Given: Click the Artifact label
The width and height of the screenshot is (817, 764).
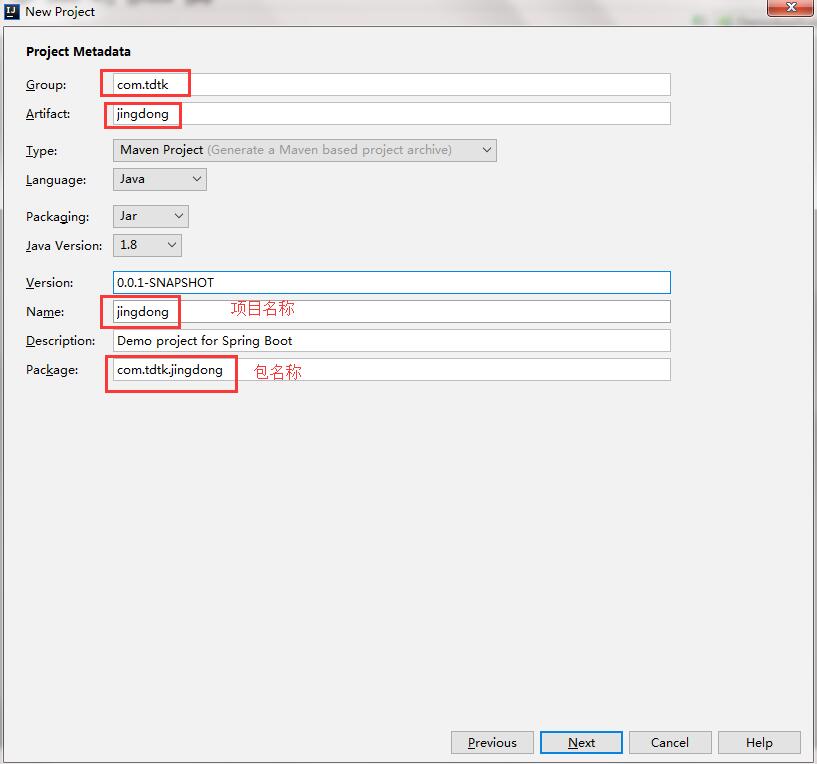Looking at the screenshot, I should [x=48, y=114].
